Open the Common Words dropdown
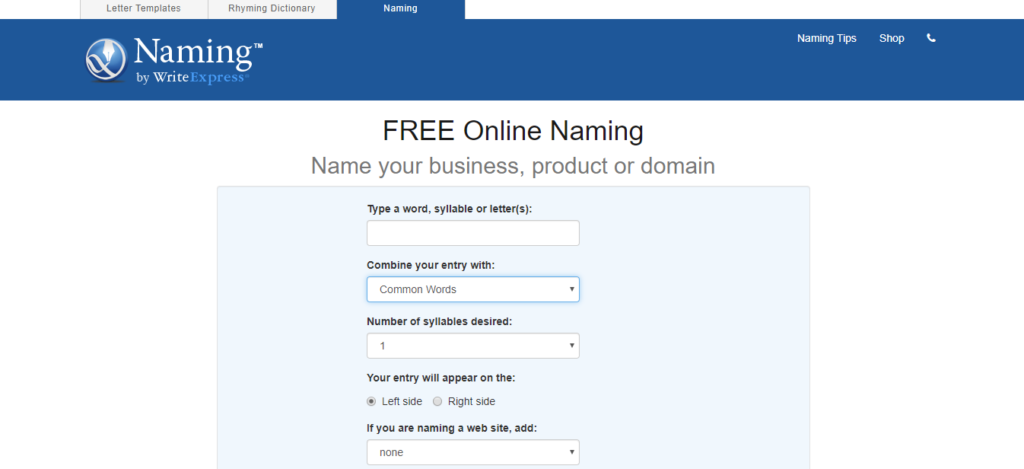The image size is (1024, 469). coord(473,289)
